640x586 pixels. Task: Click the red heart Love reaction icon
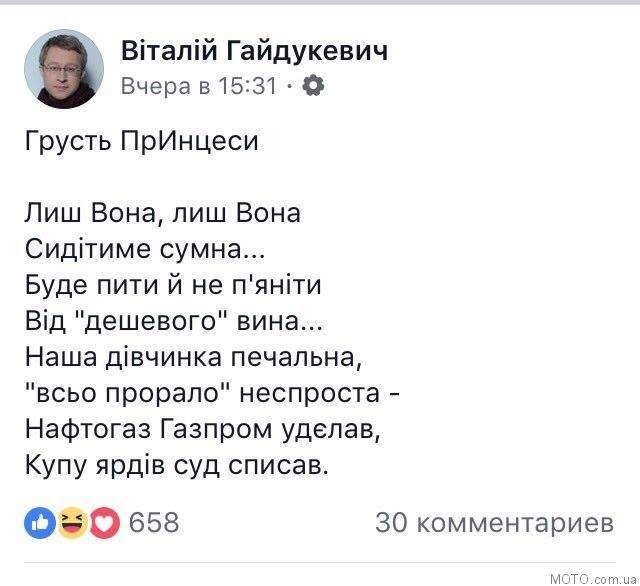point(104,523)
